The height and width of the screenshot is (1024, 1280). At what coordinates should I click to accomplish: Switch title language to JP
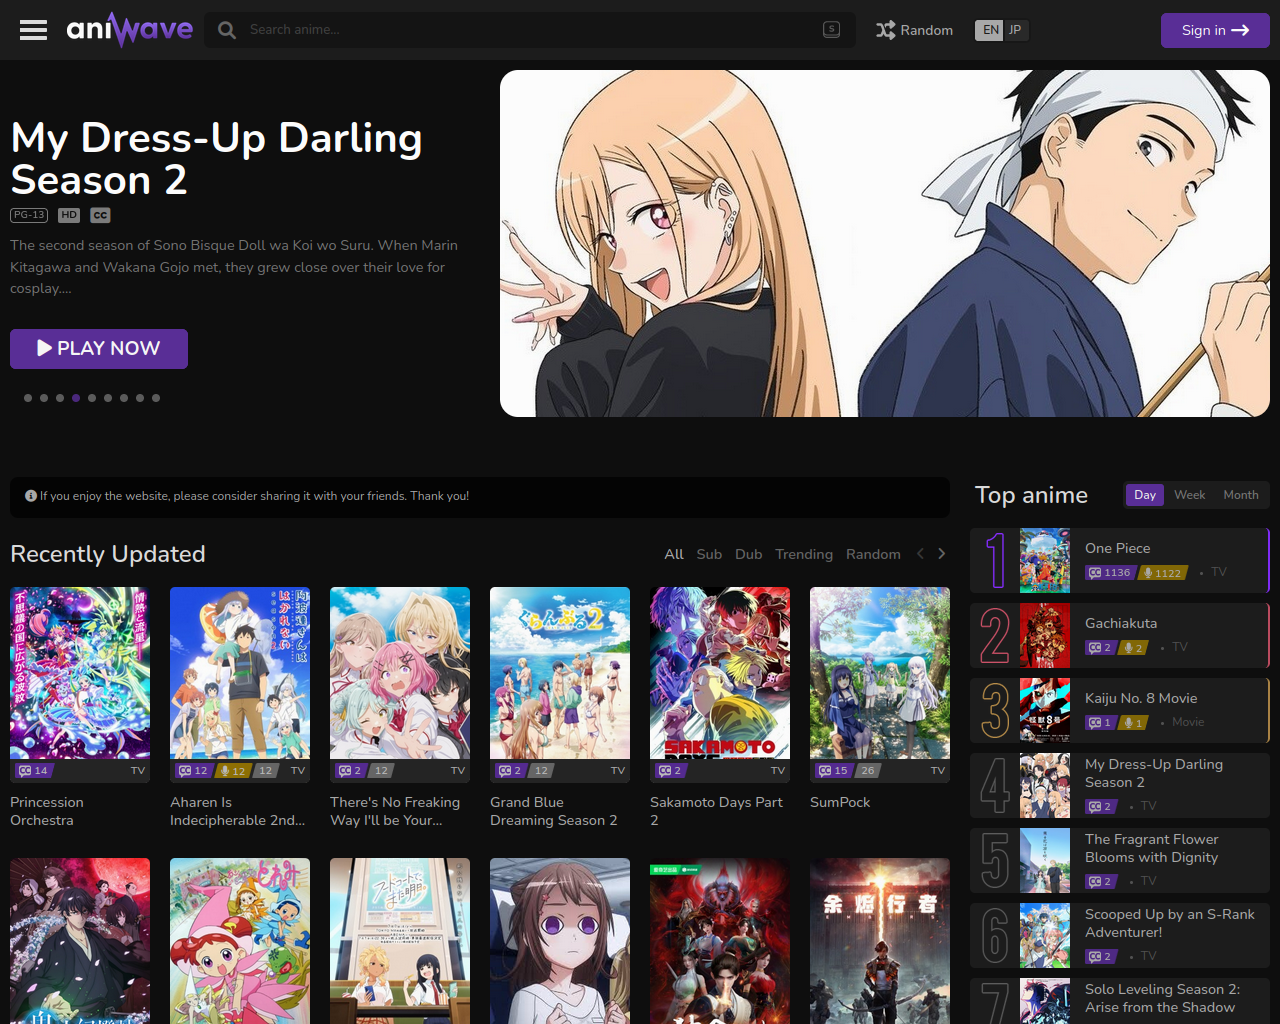tap(1015, 30)
